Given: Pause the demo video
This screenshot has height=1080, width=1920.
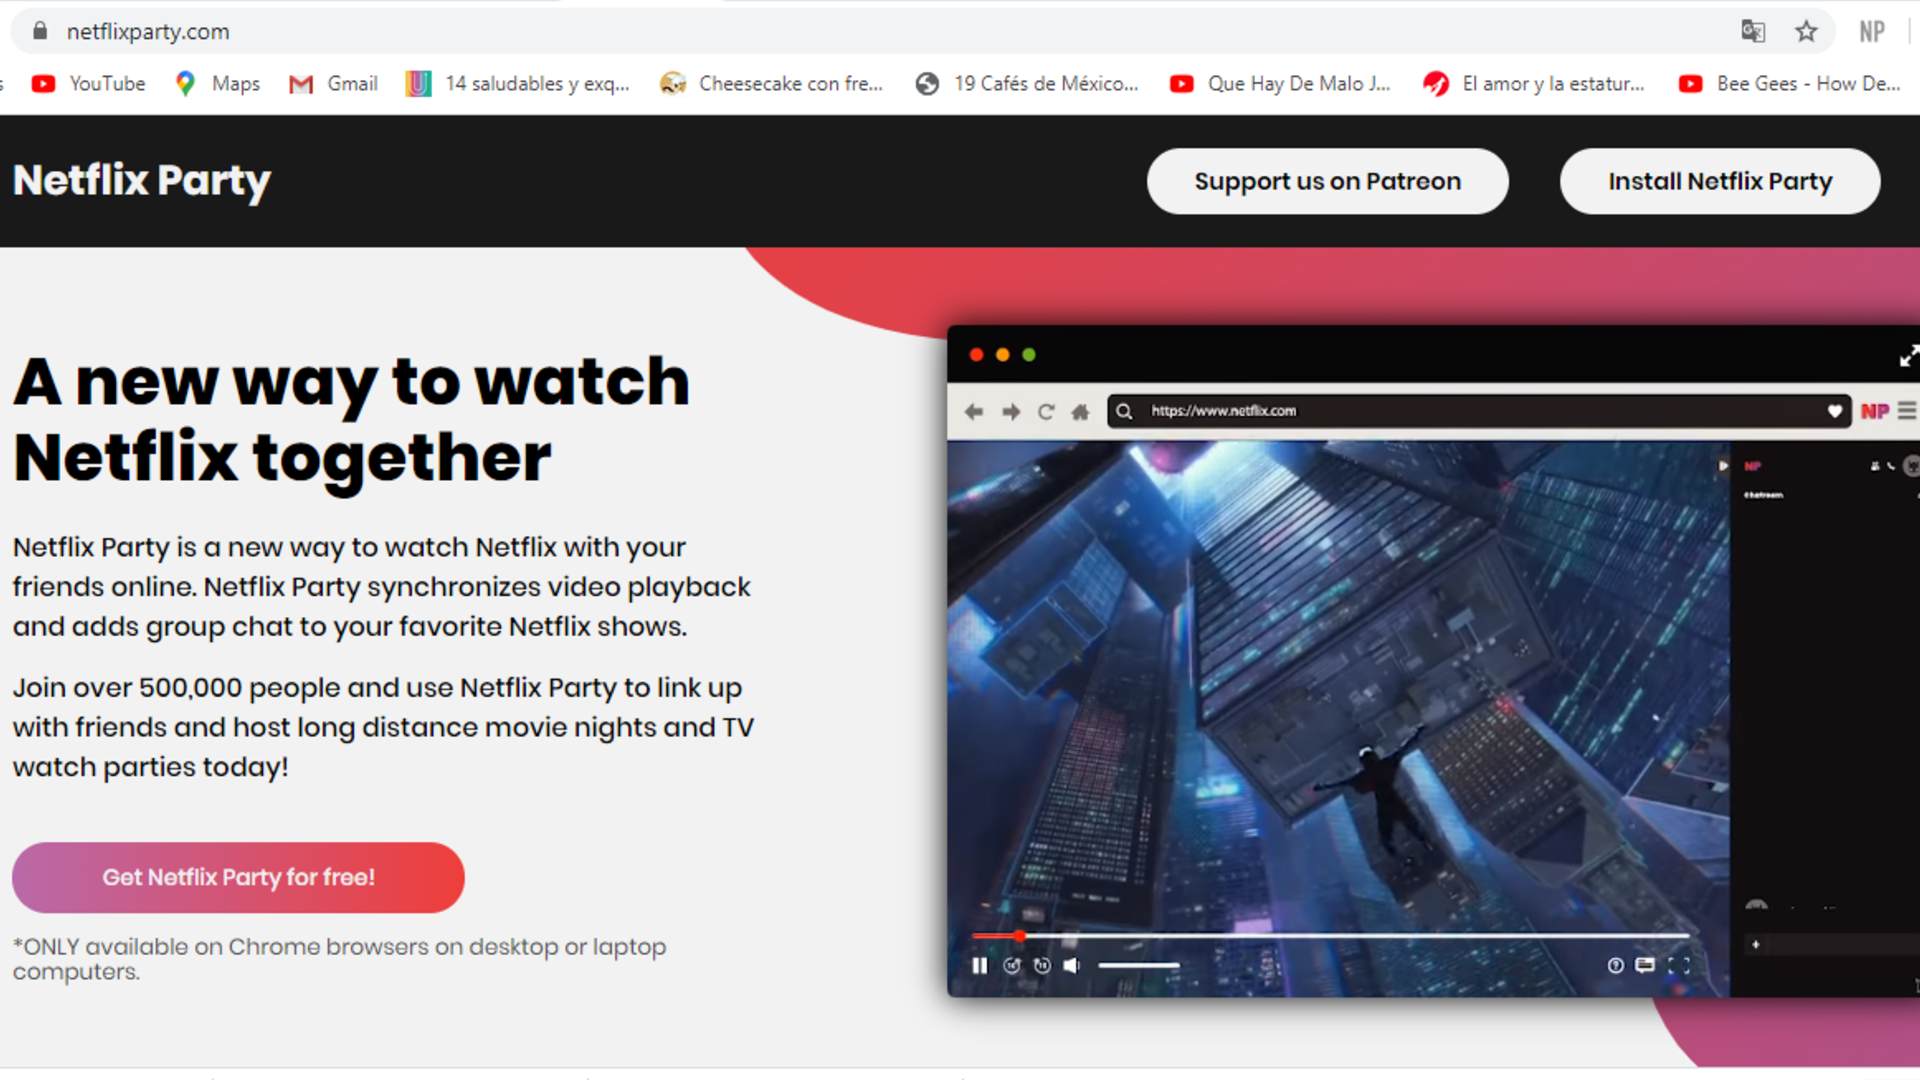Looking at the screenshot, I should 979,965.
